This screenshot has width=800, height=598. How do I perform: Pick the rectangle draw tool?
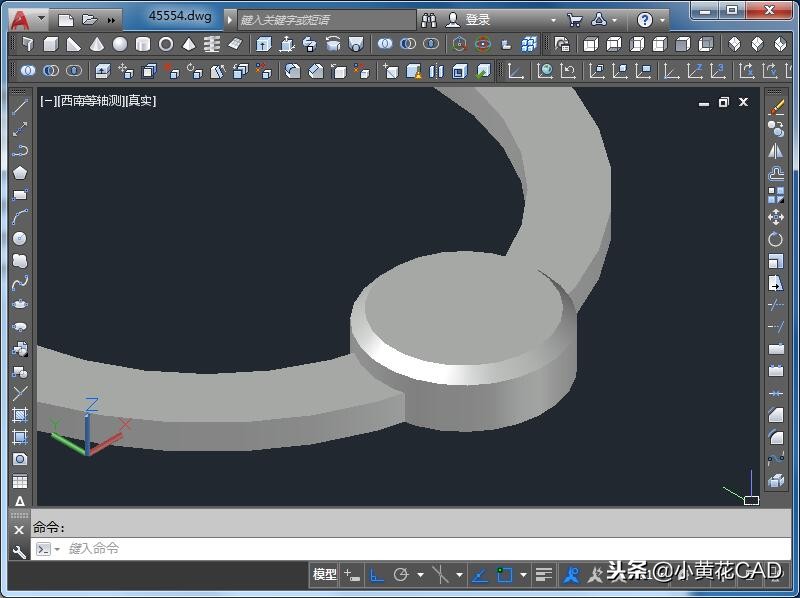coord(20,195)
